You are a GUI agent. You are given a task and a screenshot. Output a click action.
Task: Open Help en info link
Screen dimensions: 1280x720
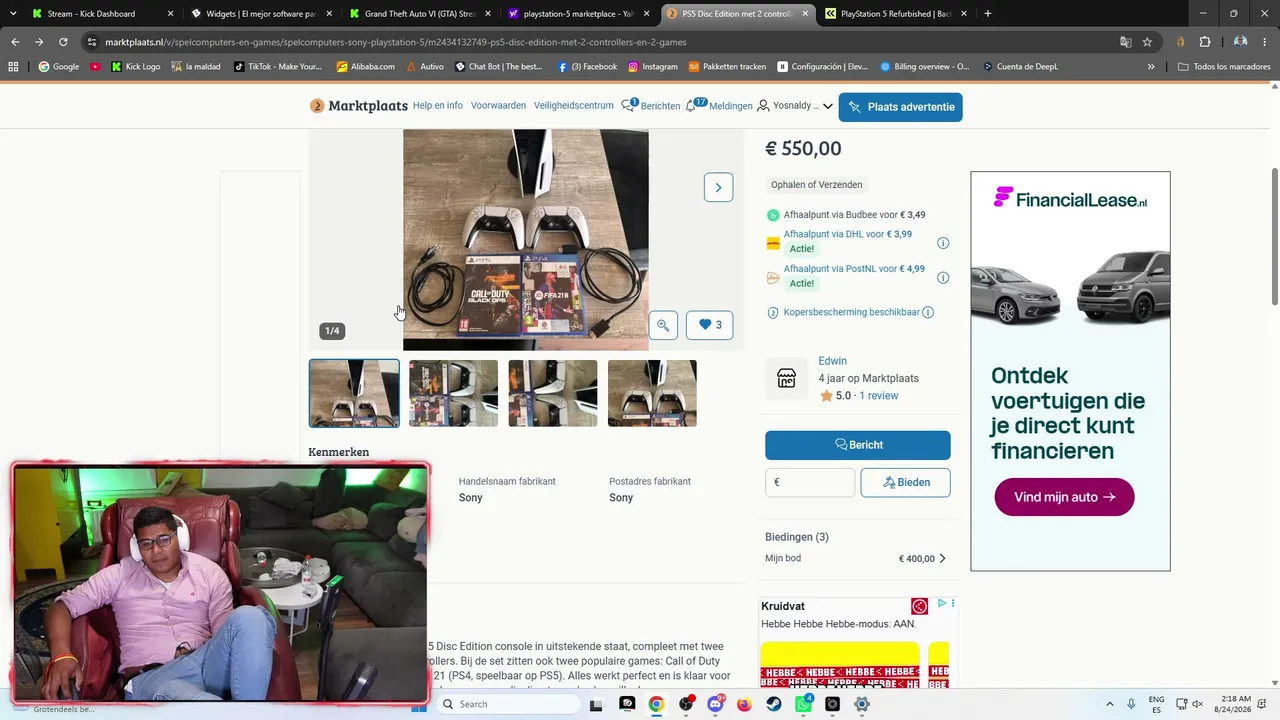point(438,106)
